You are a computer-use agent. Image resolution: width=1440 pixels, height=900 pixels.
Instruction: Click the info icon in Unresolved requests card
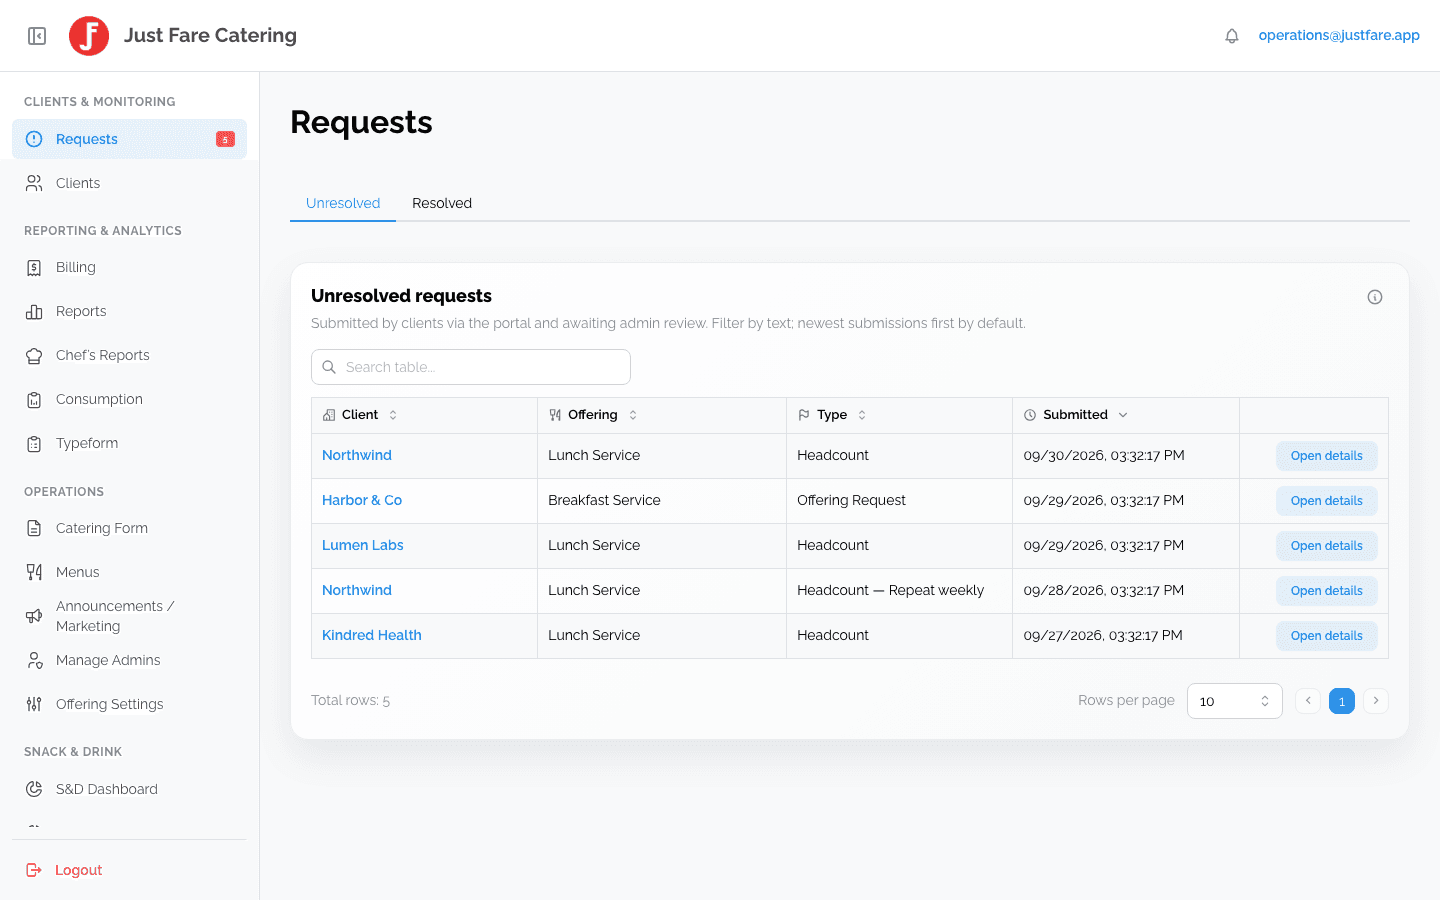[1375, 297]
